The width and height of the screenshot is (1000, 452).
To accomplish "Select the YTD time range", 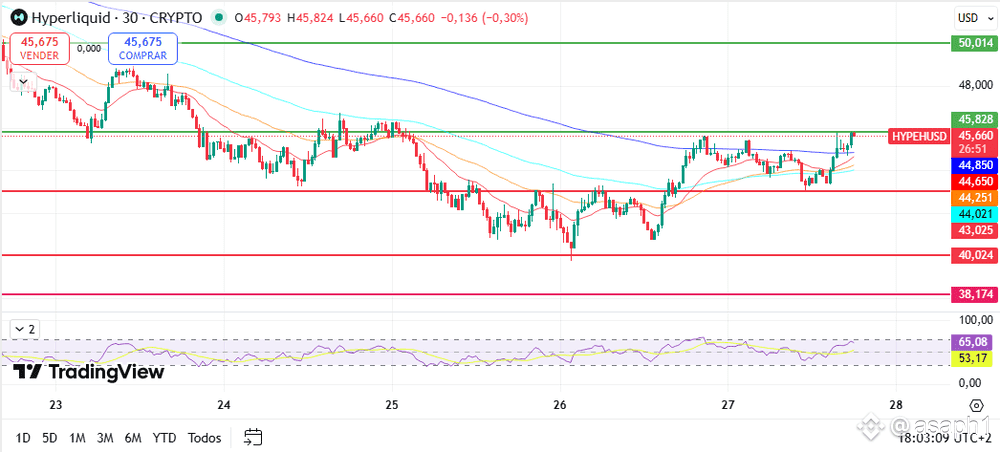I will (x=165, y=438).
